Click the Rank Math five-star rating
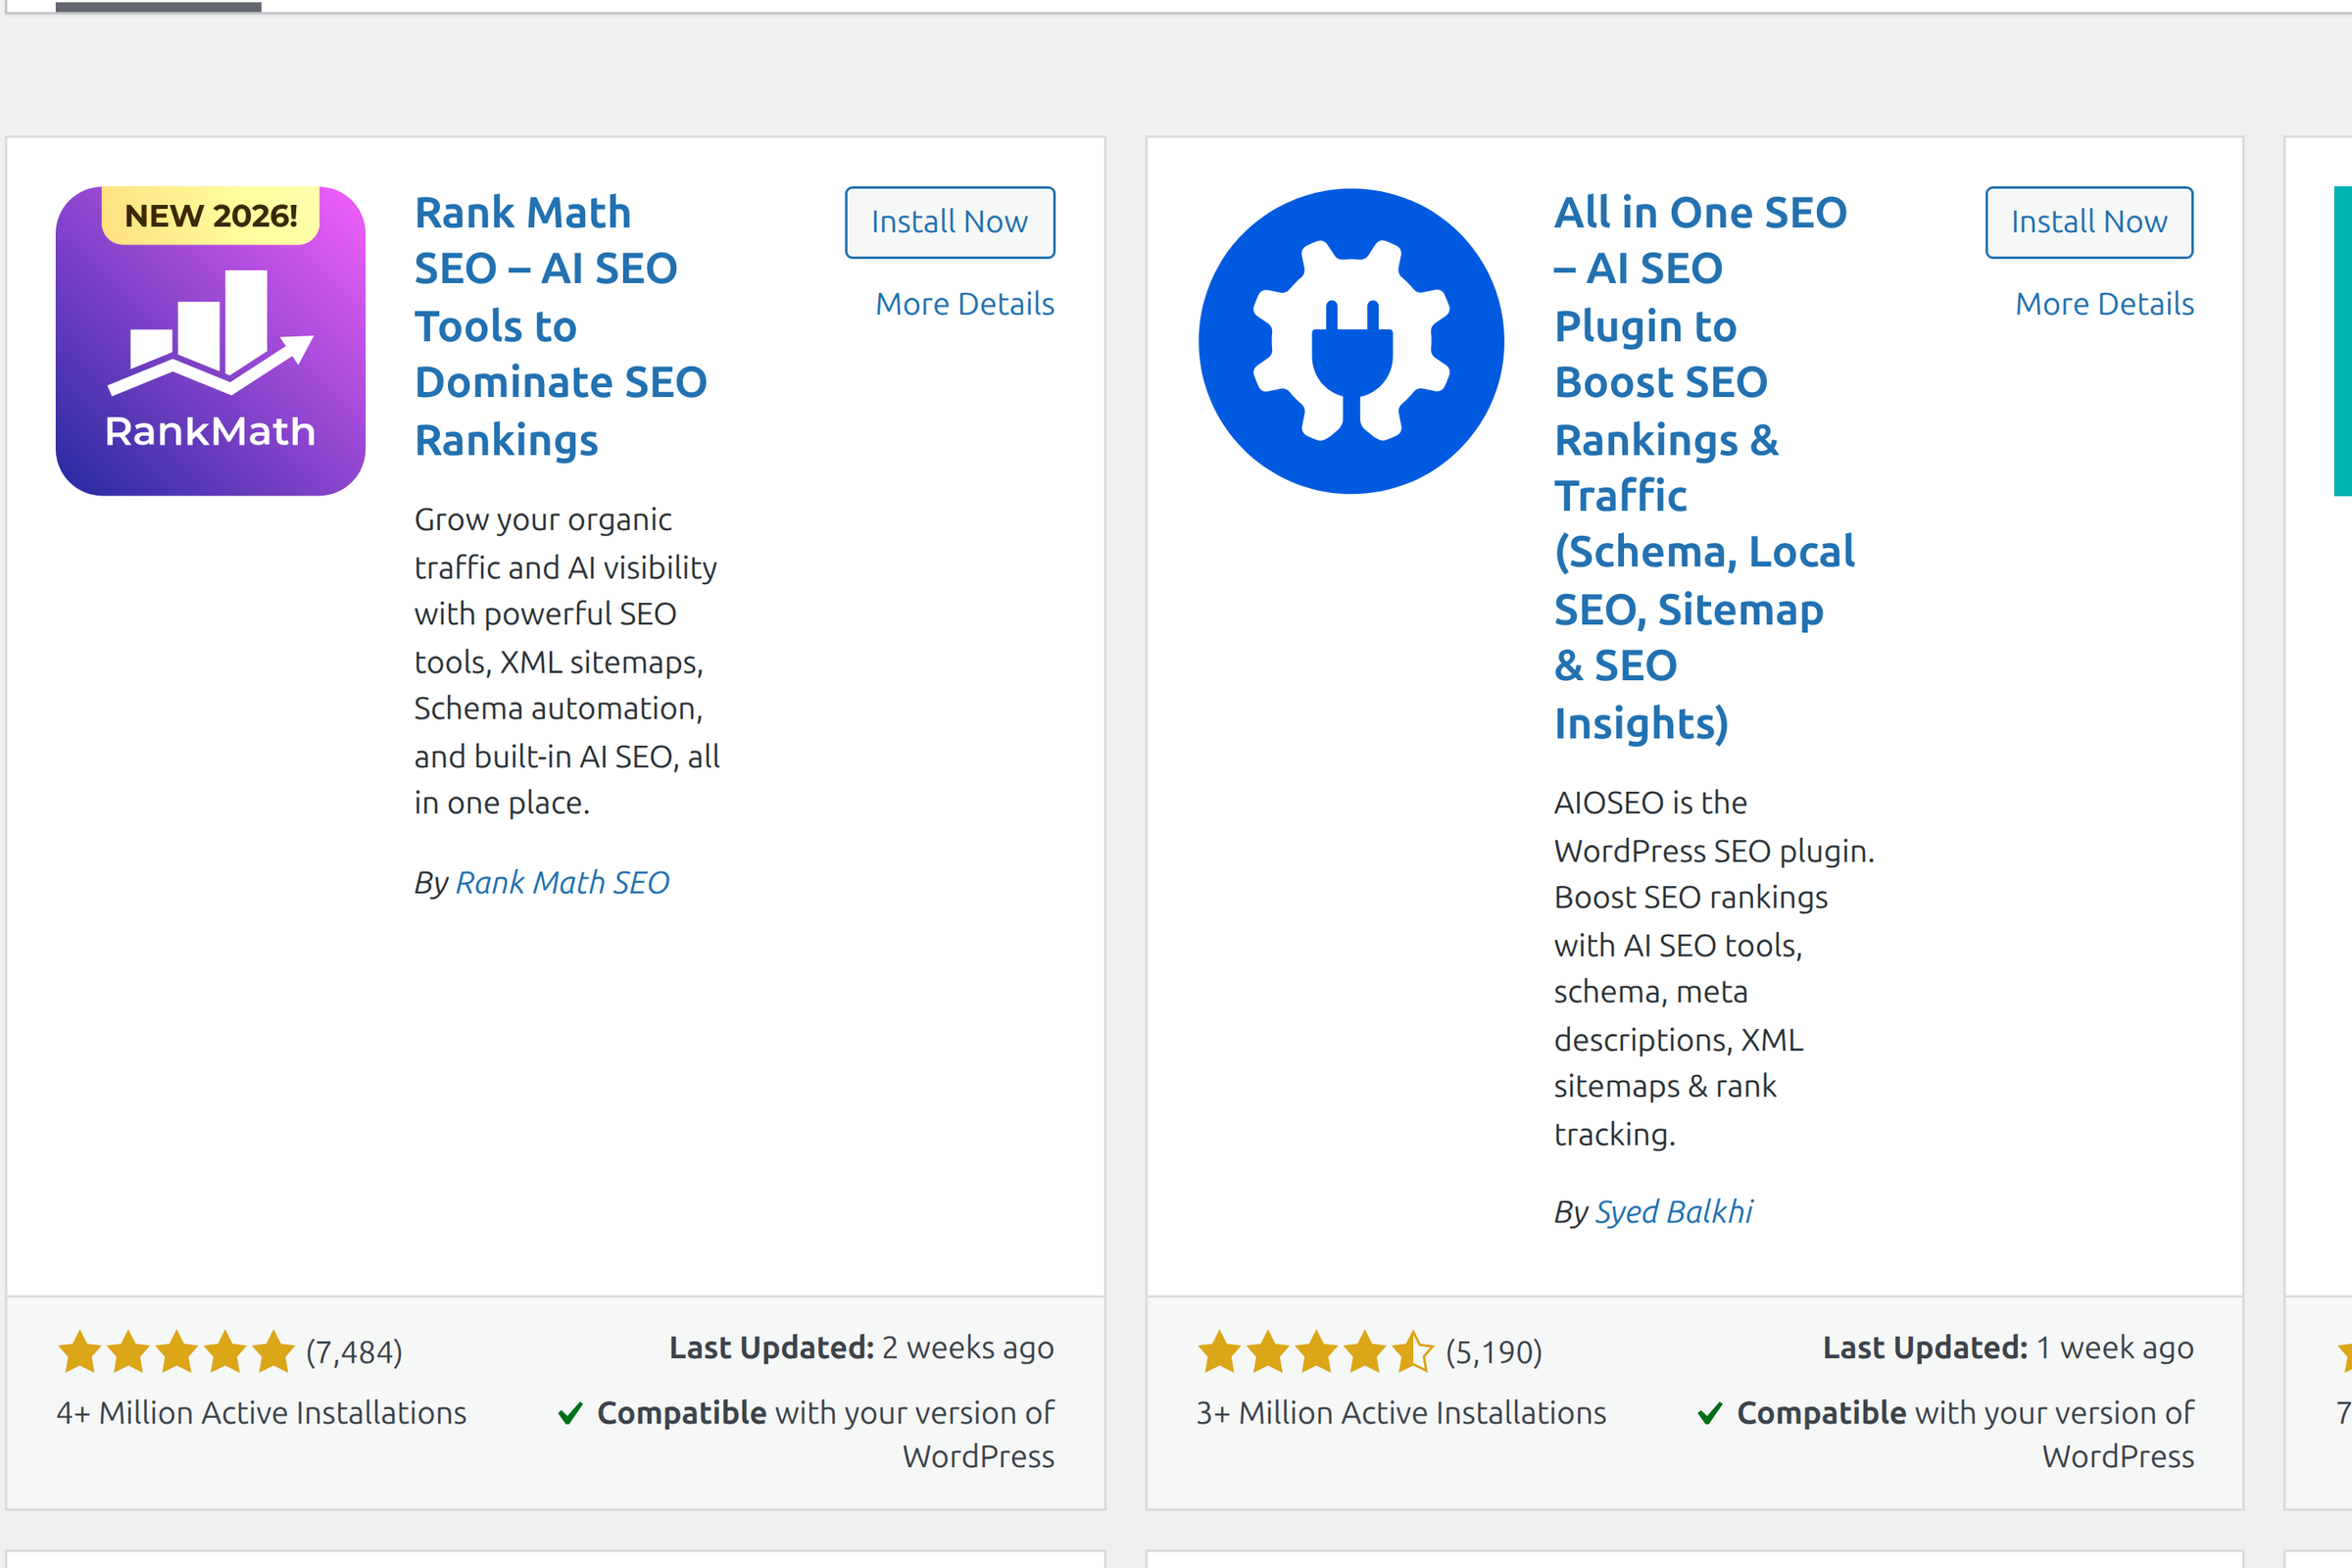Screen dimensions: 2352x1568 [176, 1352]
